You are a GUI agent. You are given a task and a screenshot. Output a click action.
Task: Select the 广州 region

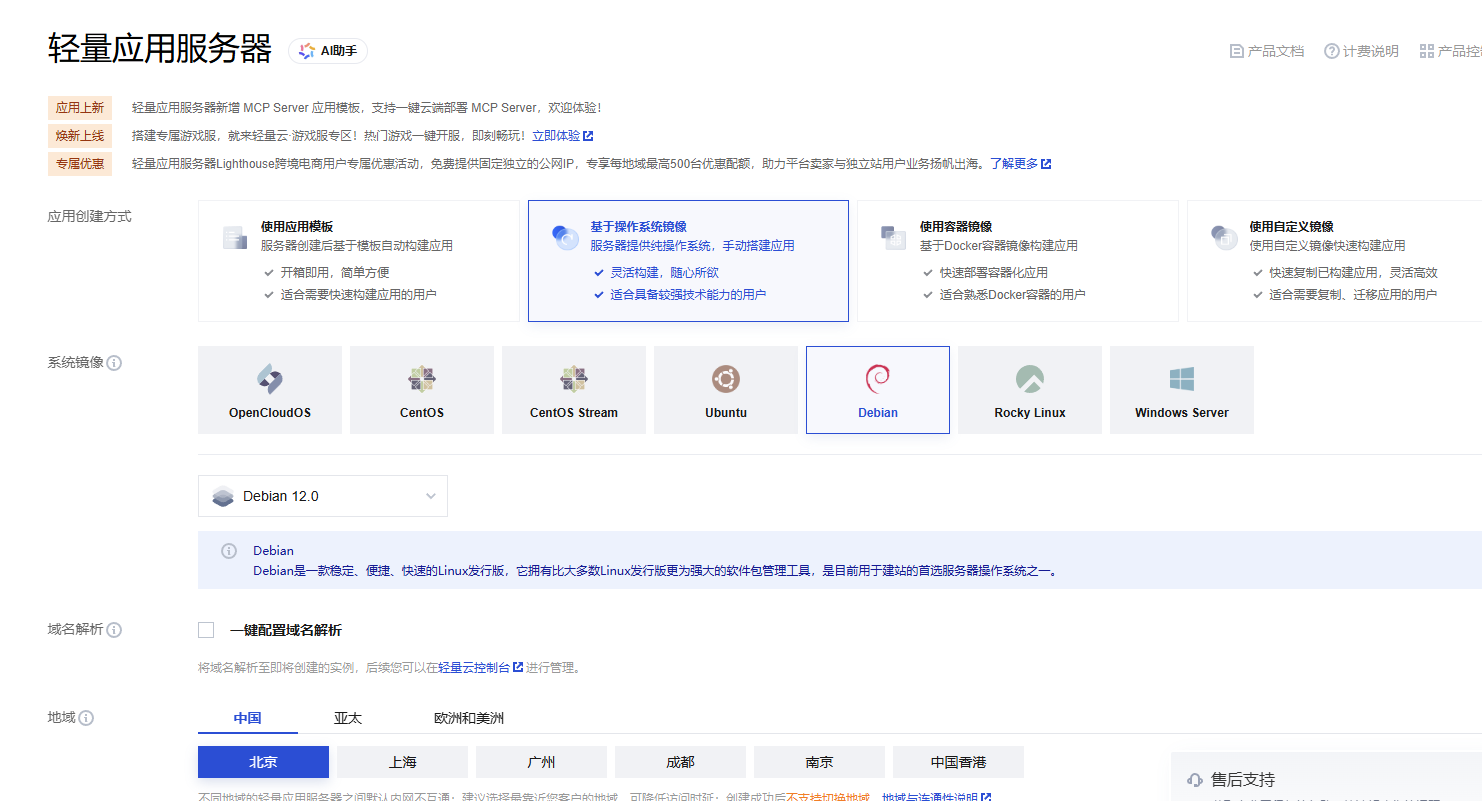[541, 762]
